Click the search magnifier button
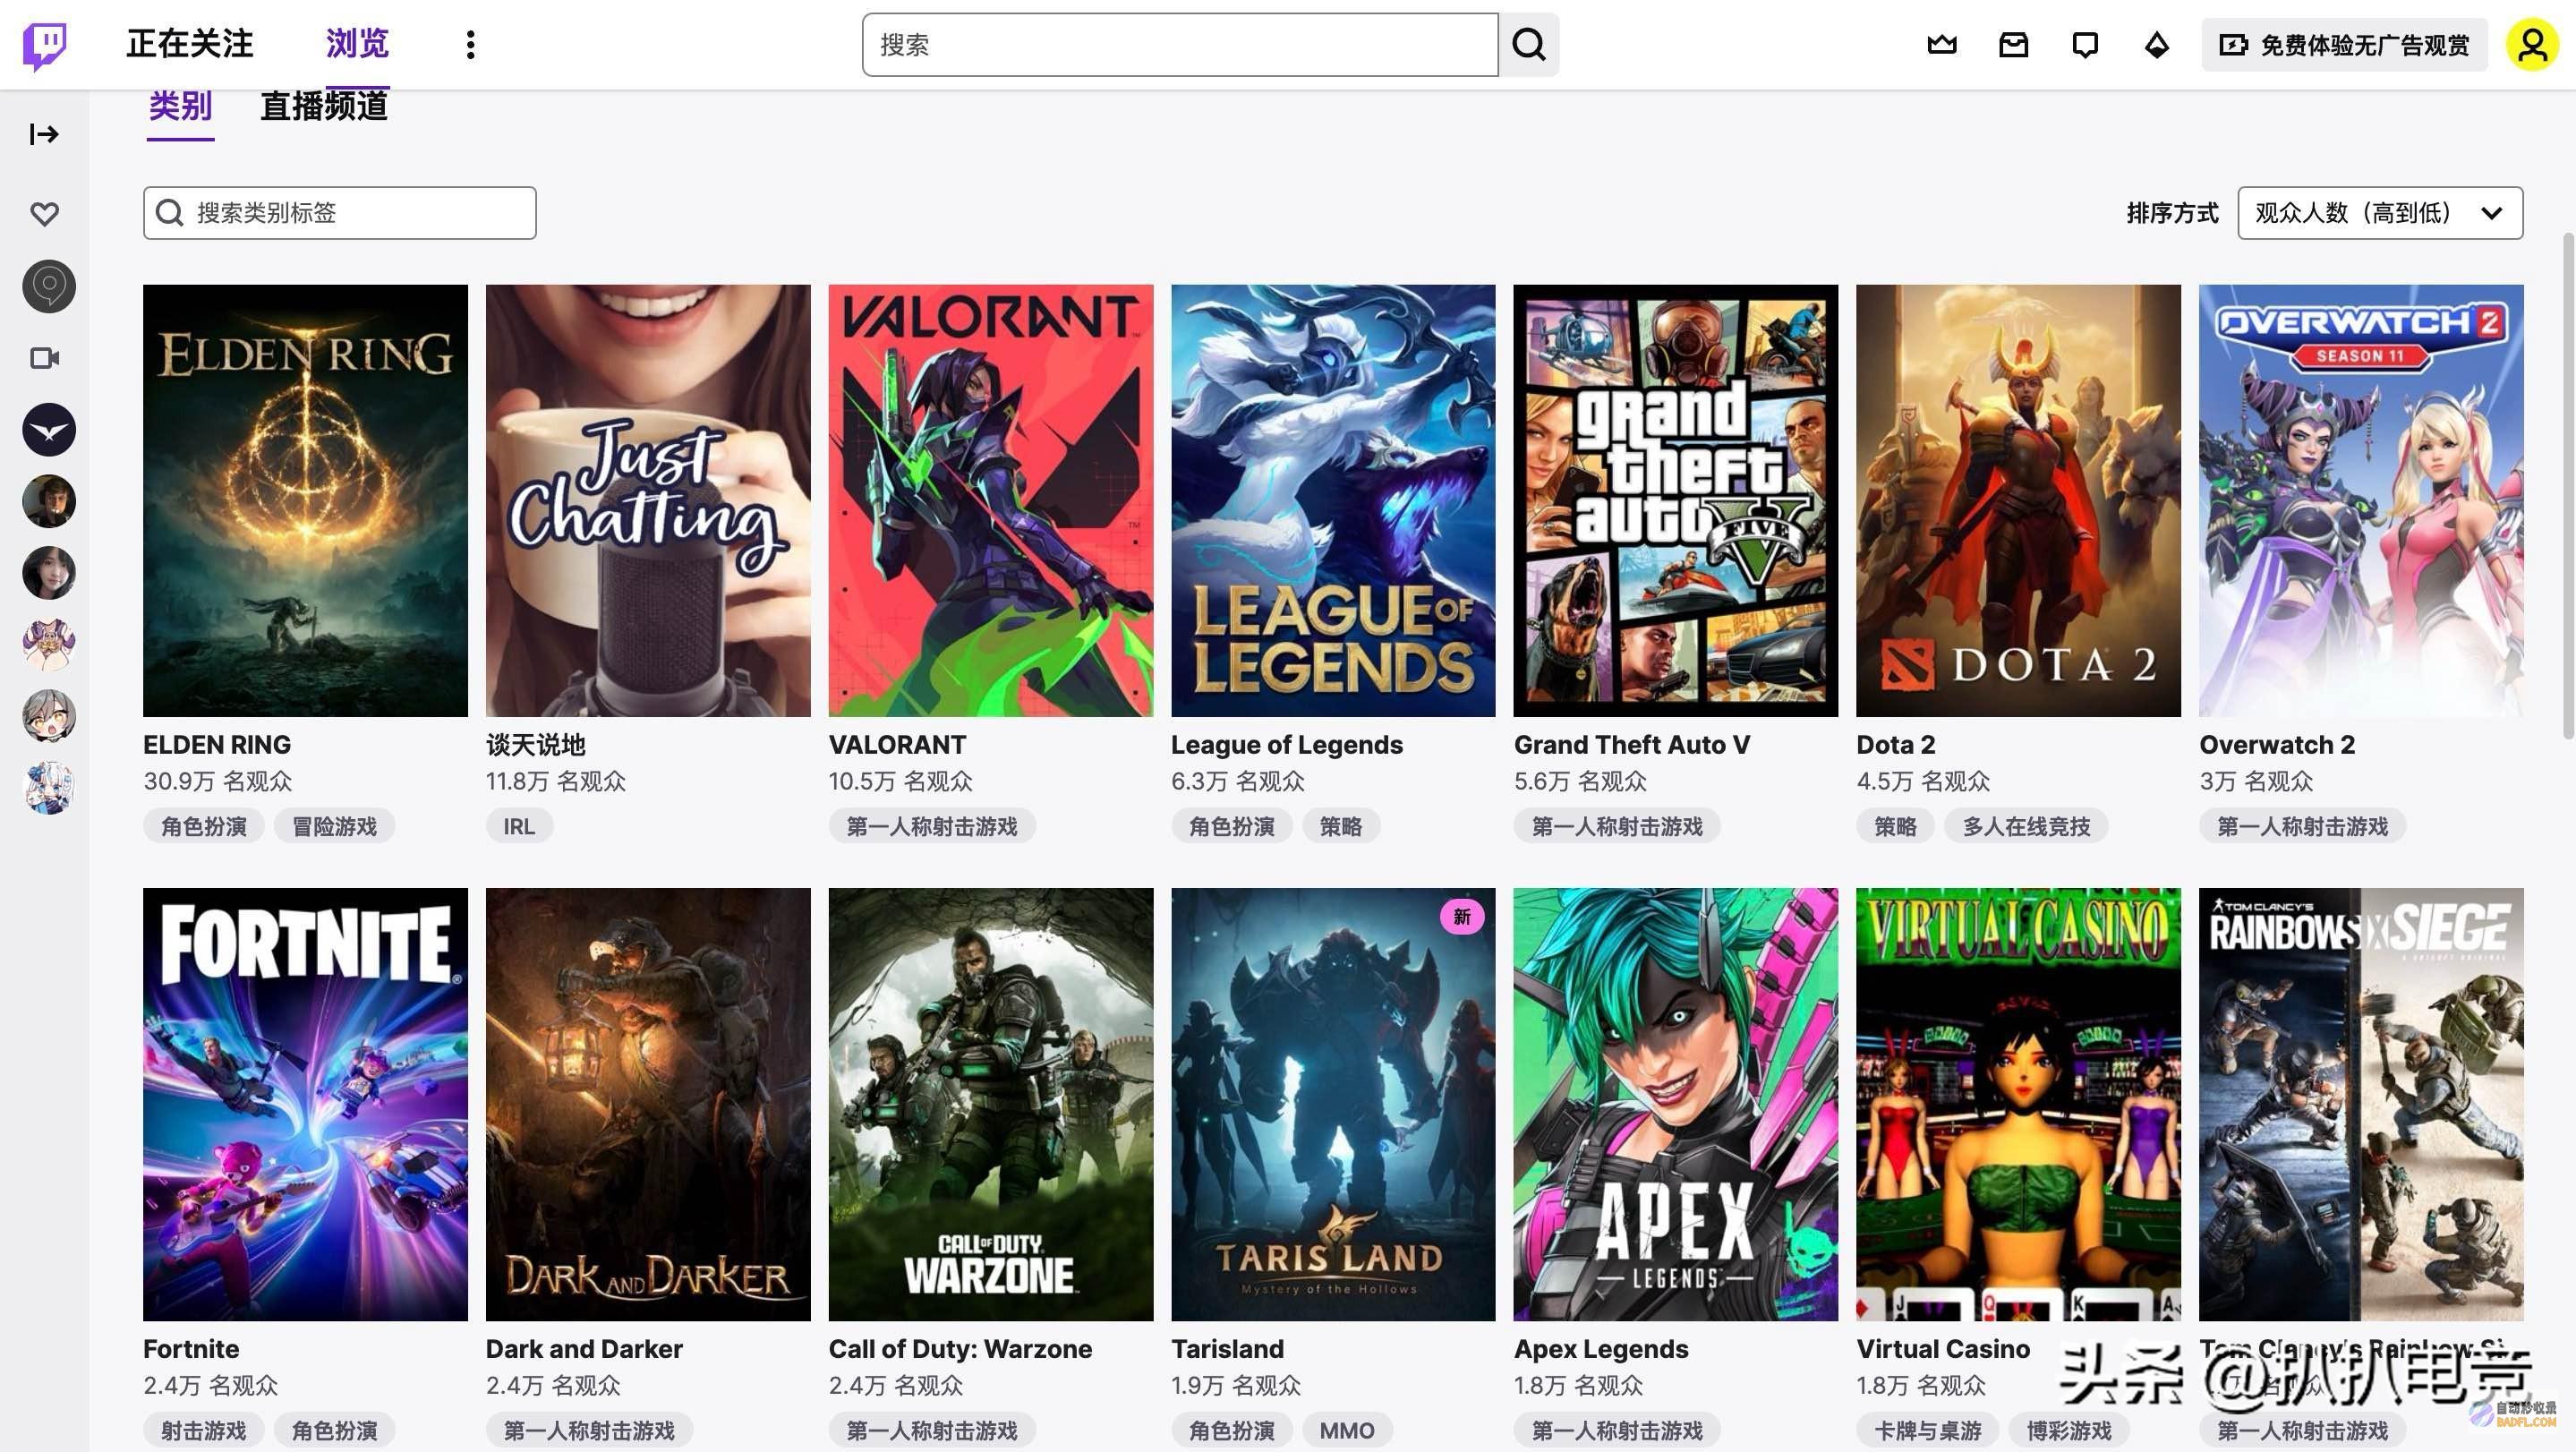The image size is (2576, 1452). tap(1529, 45)
